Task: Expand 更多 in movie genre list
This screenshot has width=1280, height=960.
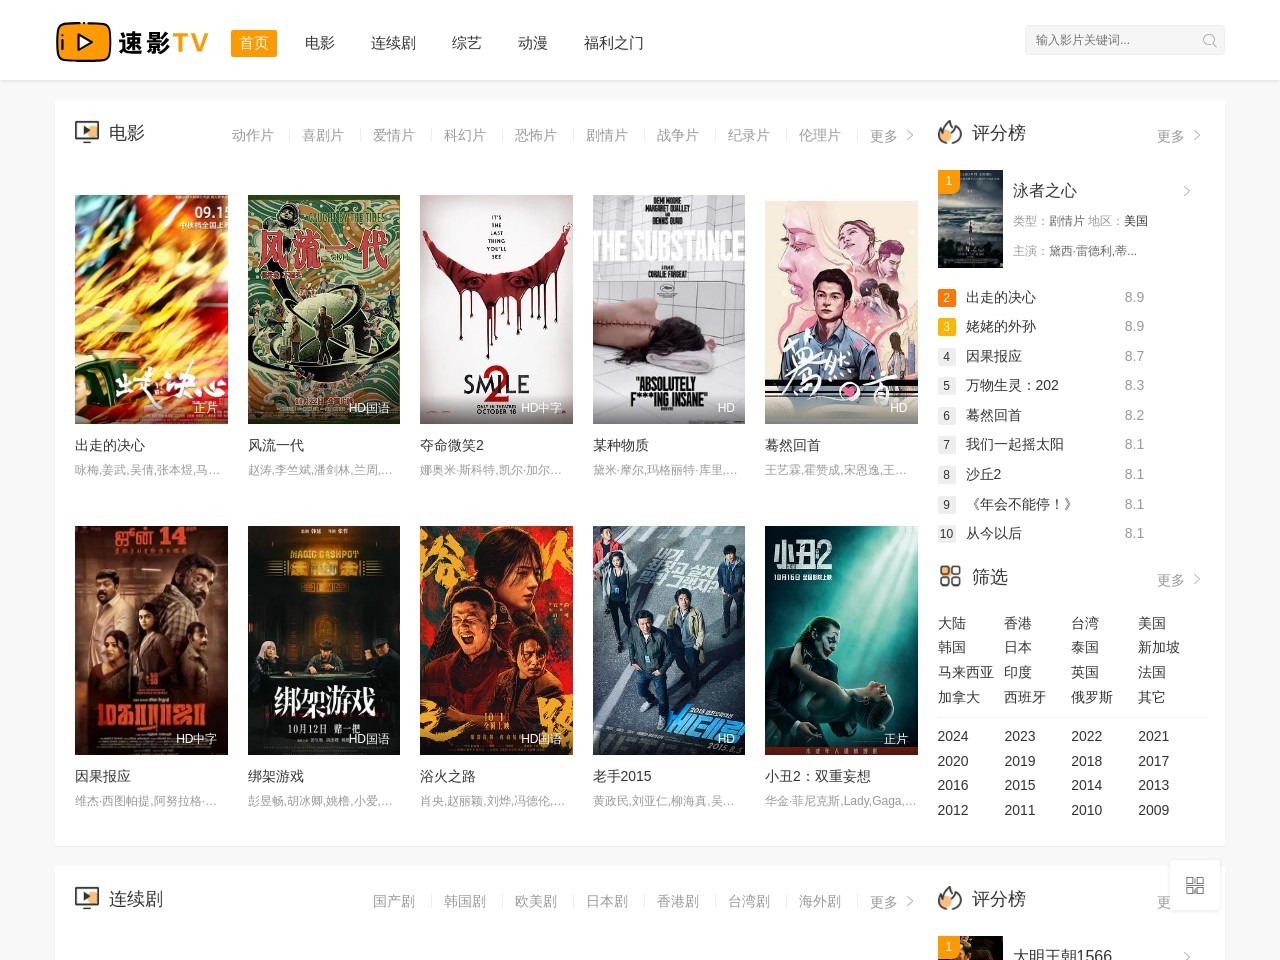Action: 891,136
